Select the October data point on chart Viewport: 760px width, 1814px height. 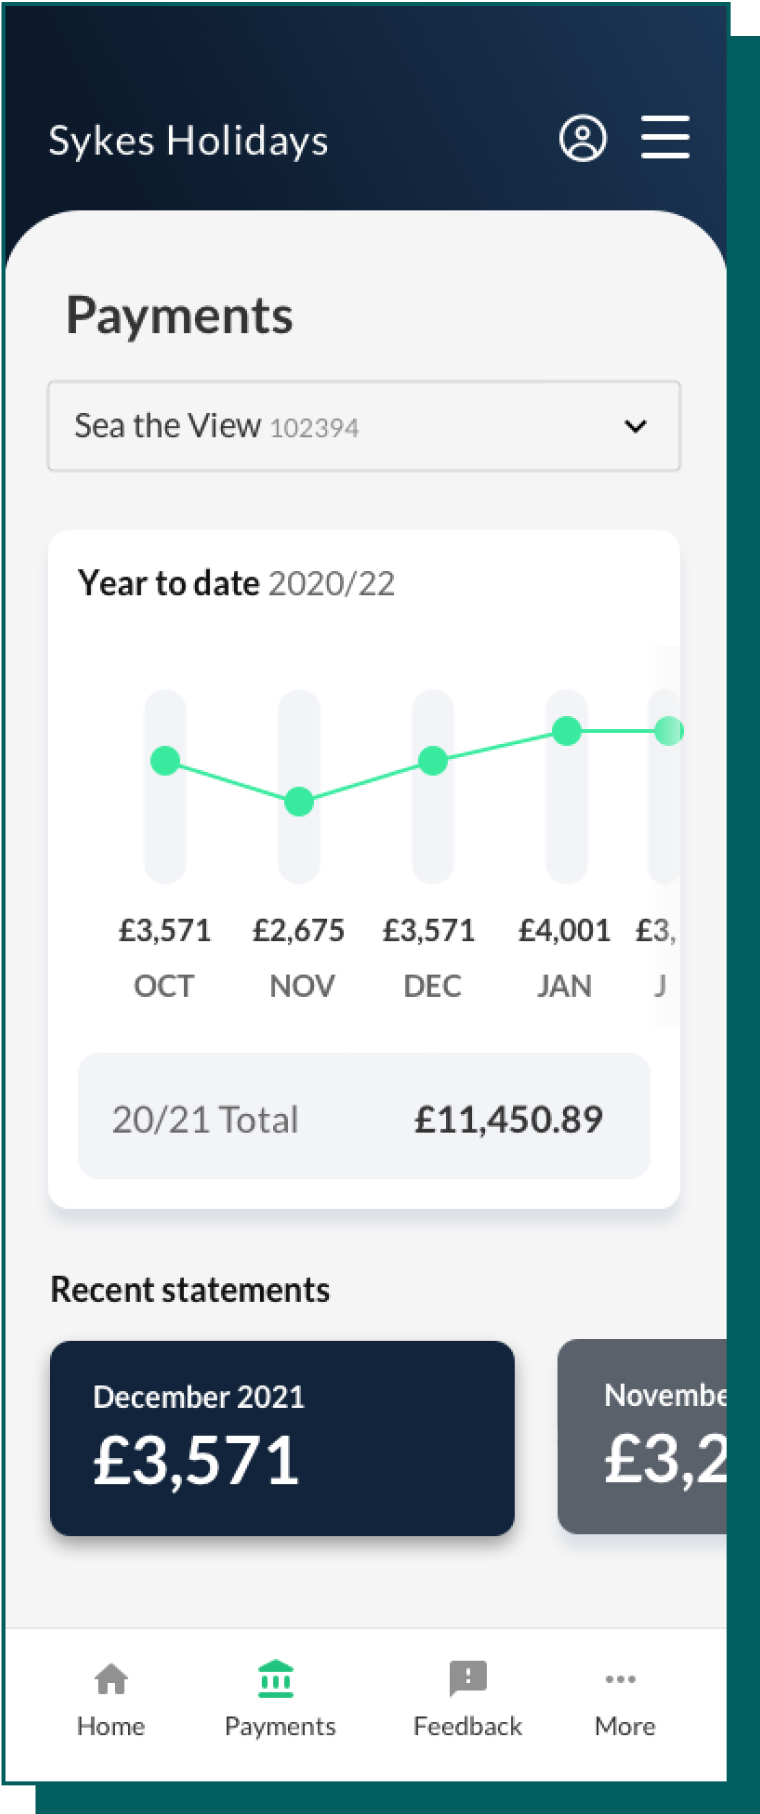[x=165, y=761]
